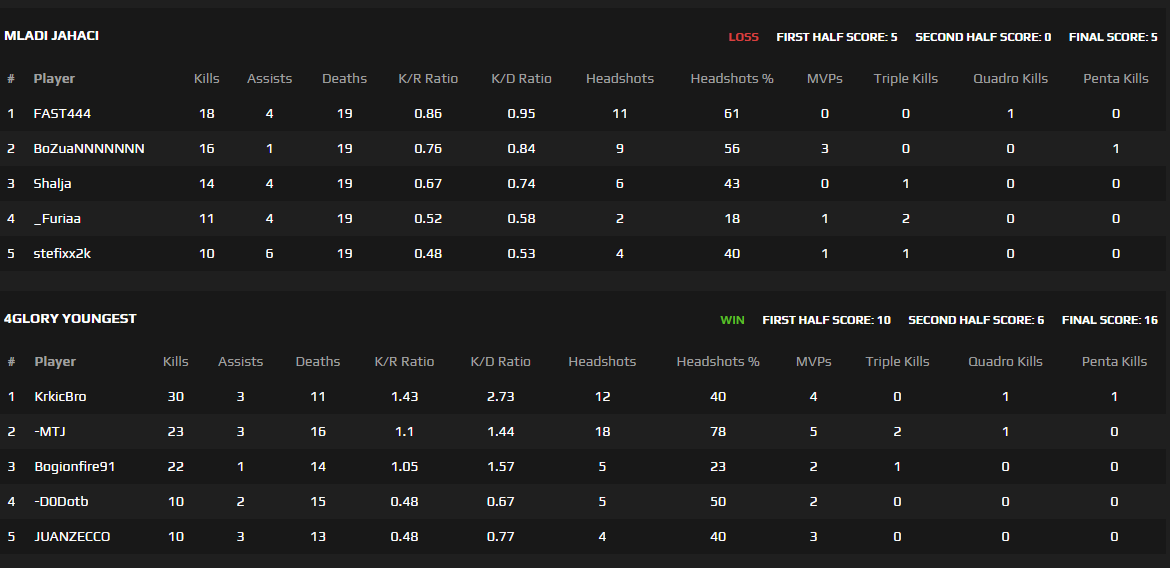Click the JUANZECCO player name
1170x568 pixels.
[72, 537]
